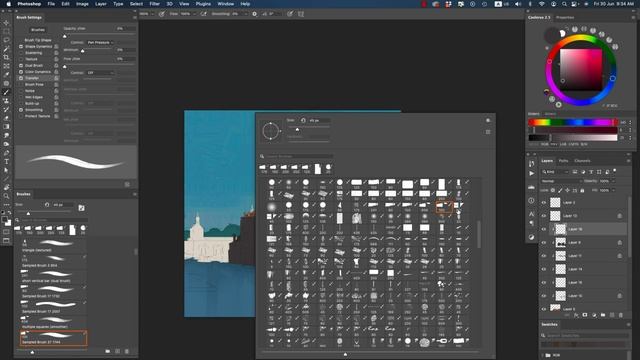Viewport: 640px width, 360px height.
Task: Open the brush smoothing options gear in options bar
Action: tap(254, 14)
